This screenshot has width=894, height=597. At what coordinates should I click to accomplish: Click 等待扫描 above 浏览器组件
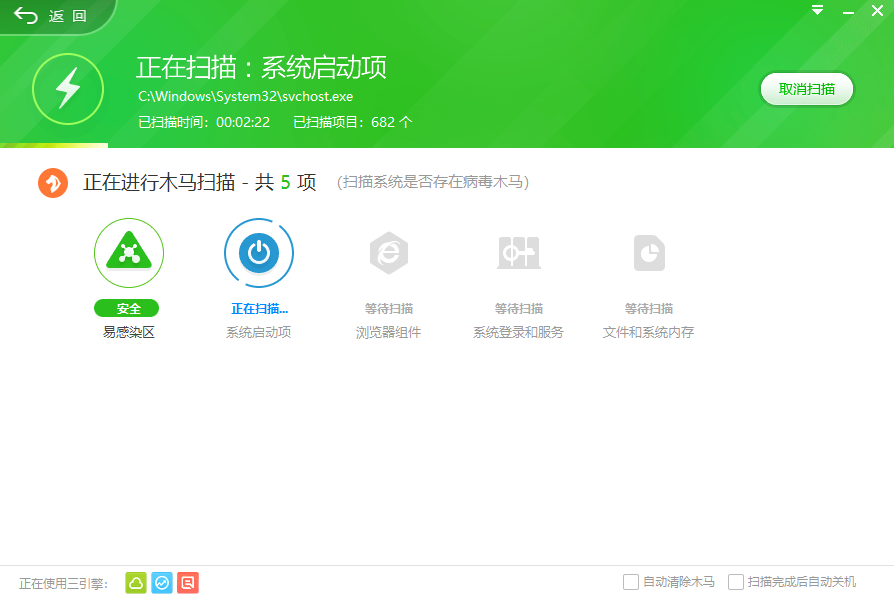(389, 309)
